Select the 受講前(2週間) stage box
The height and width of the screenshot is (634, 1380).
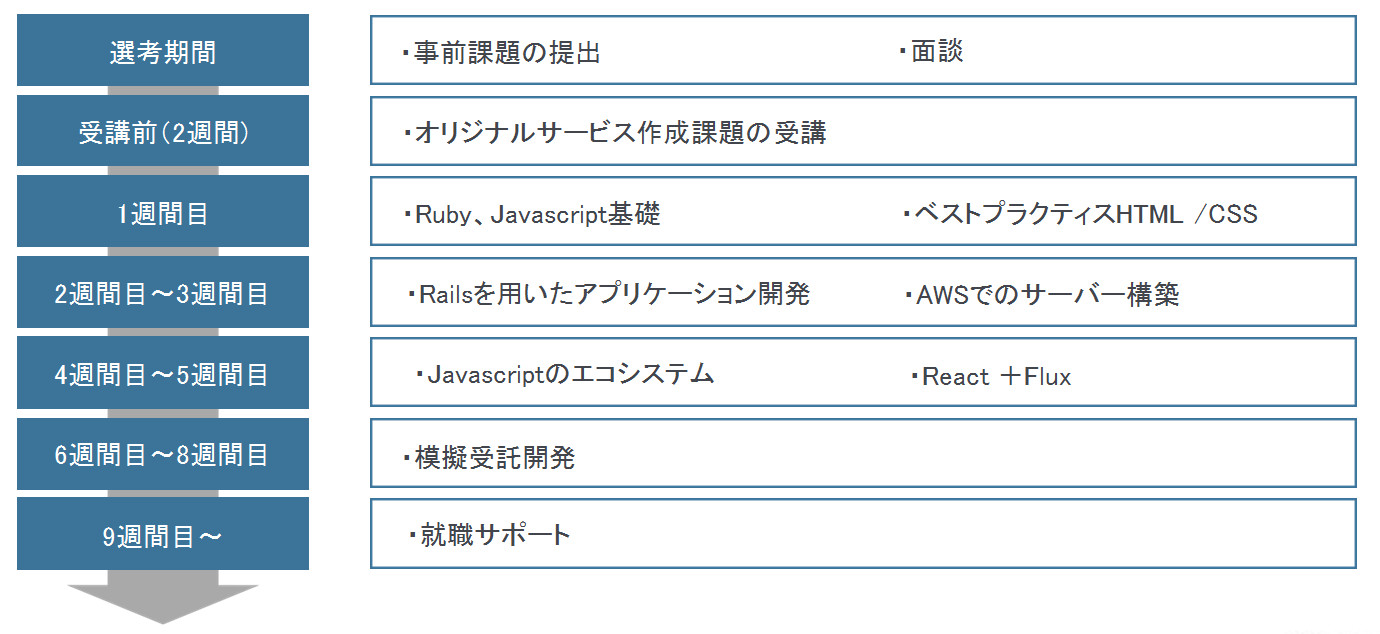163,131
